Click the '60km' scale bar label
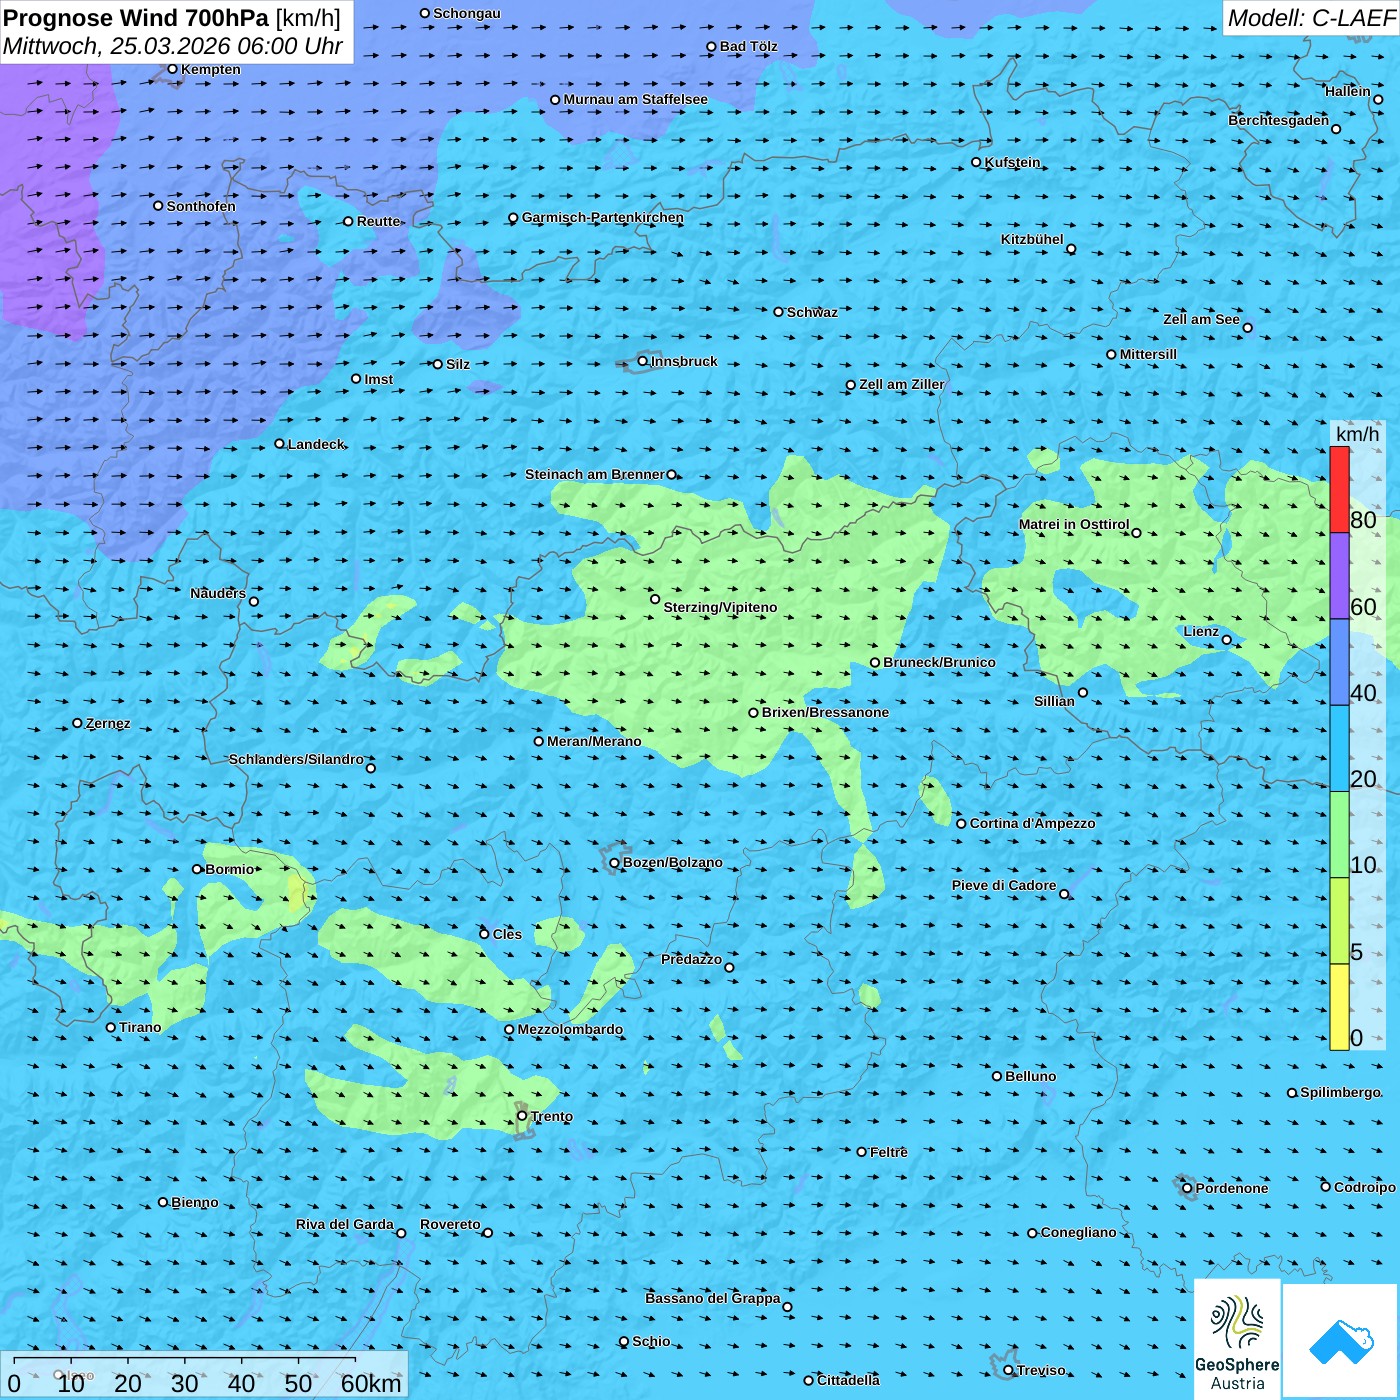This screenshot has width=1400, height=1400. 371,1383
